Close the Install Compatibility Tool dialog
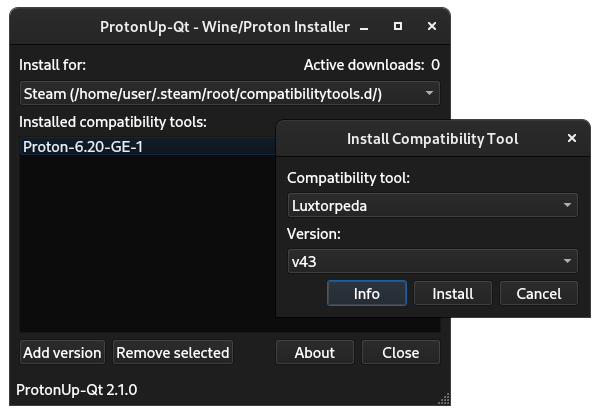Image resolution: width=600 pixels, height=415 pixels. coord(571,139)
